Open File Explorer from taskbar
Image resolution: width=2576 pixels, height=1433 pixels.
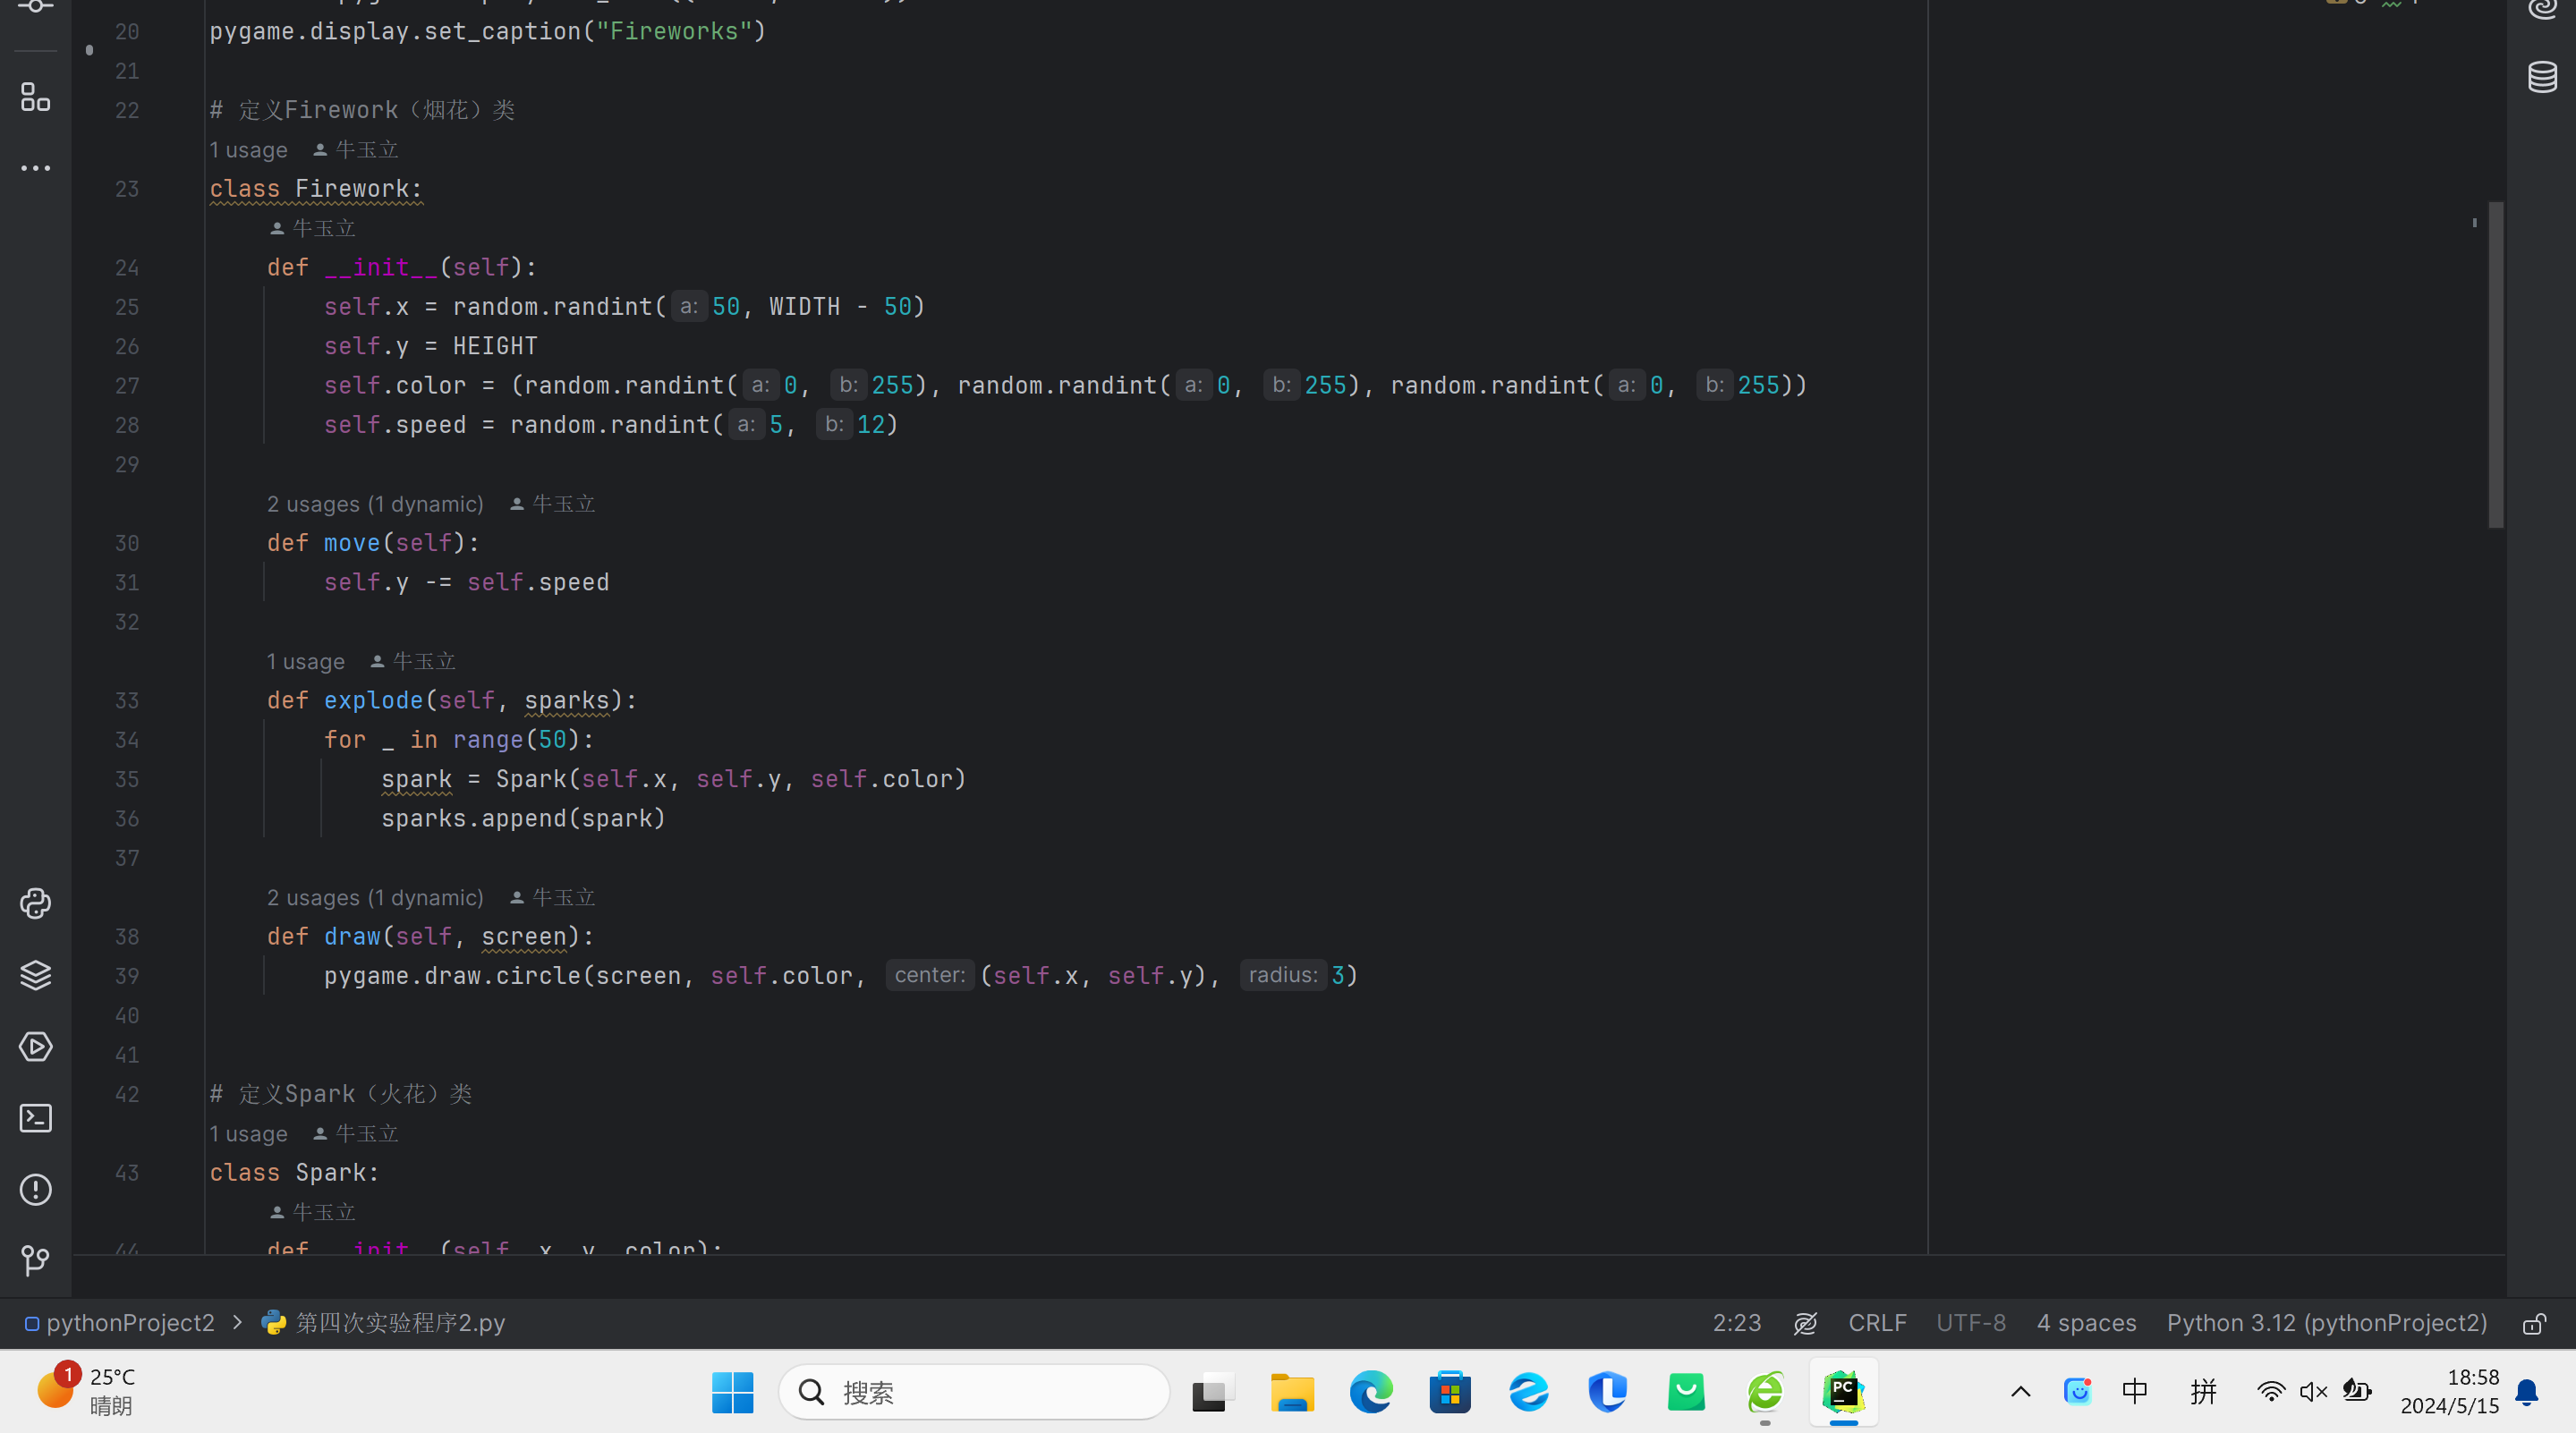[1292, 1392]
